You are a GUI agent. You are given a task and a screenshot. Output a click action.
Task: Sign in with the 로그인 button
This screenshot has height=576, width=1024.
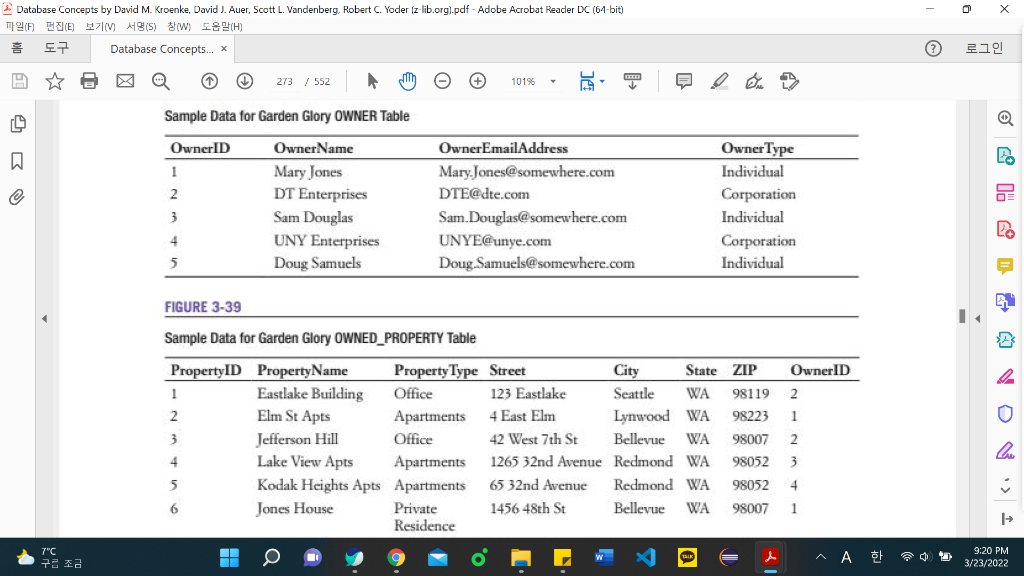click(984, 48)
